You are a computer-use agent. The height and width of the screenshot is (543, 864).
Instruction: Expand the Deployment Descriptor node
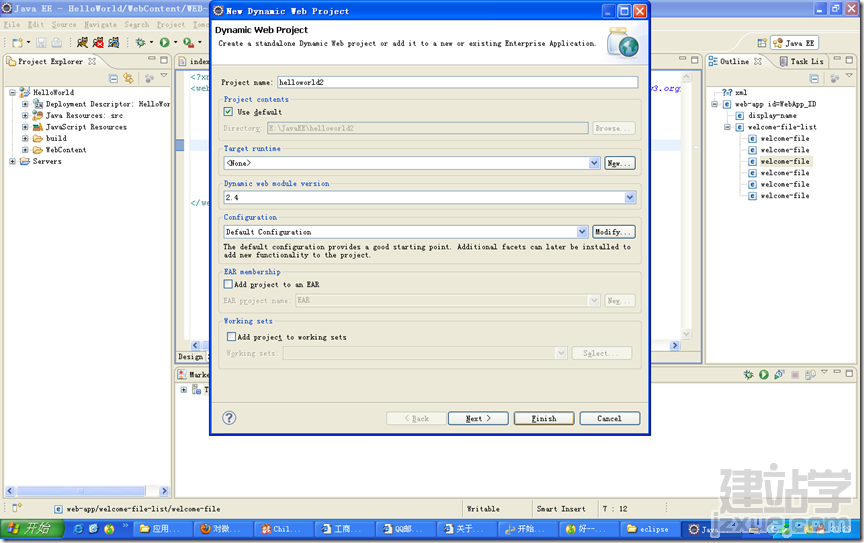[25, 104]
